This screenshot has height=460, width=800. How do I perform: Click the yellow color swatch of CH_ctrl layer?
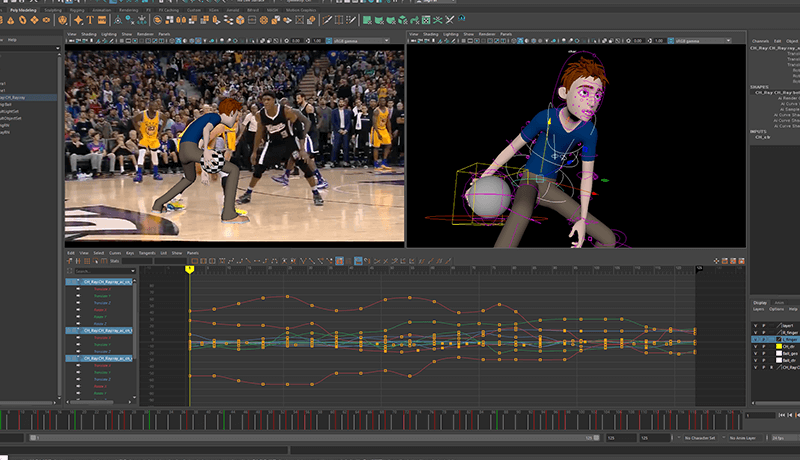[779, 346]
